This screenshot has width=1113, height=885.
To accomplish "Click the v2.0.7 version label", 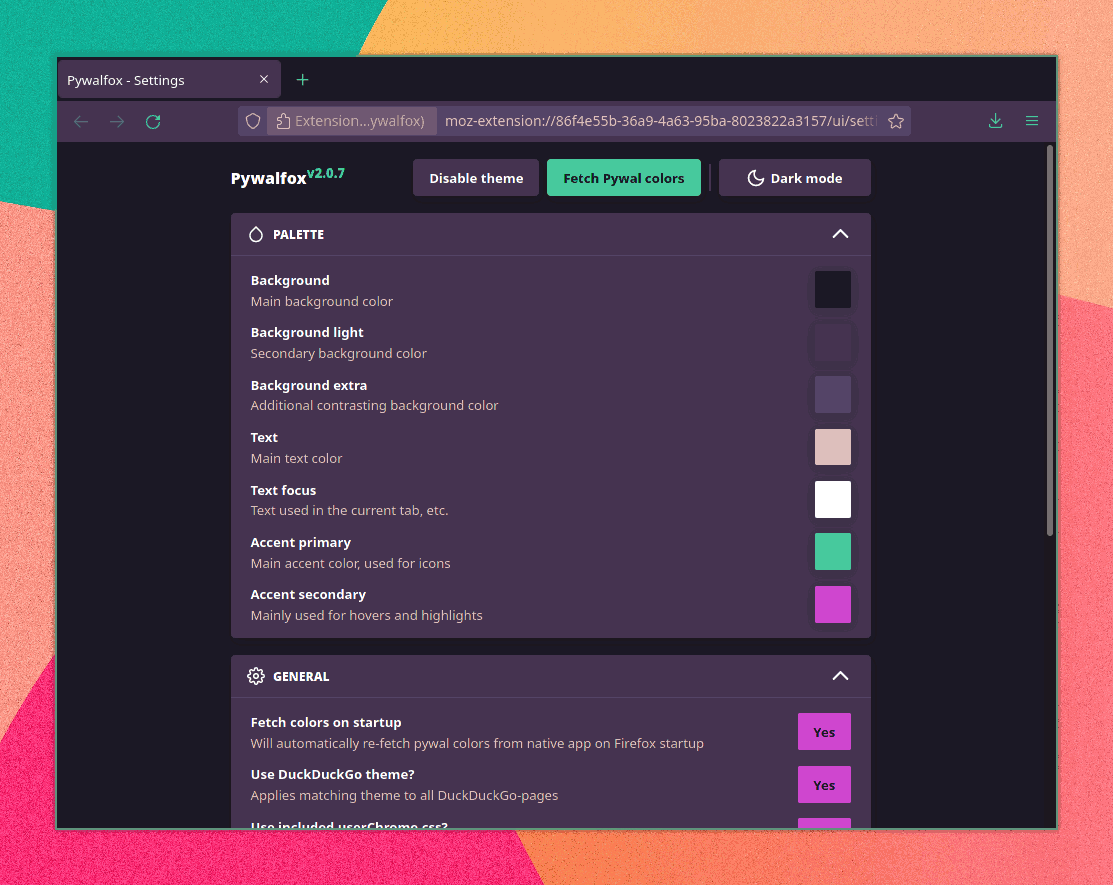I will pos(326,173).
